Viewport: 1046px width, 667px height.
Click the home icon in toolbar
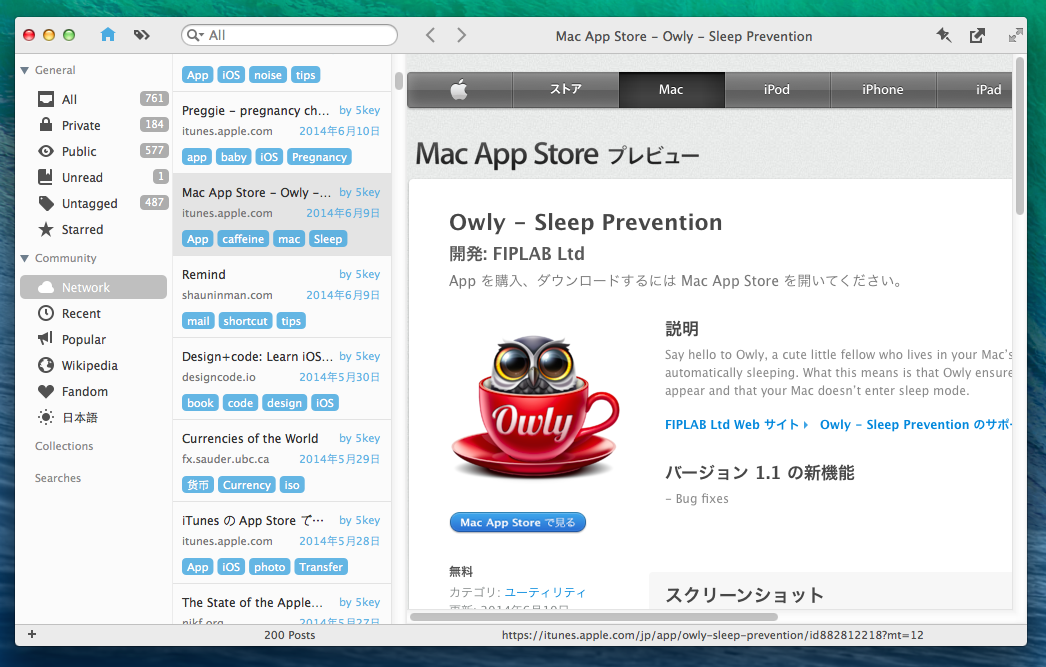coord(108,35)
